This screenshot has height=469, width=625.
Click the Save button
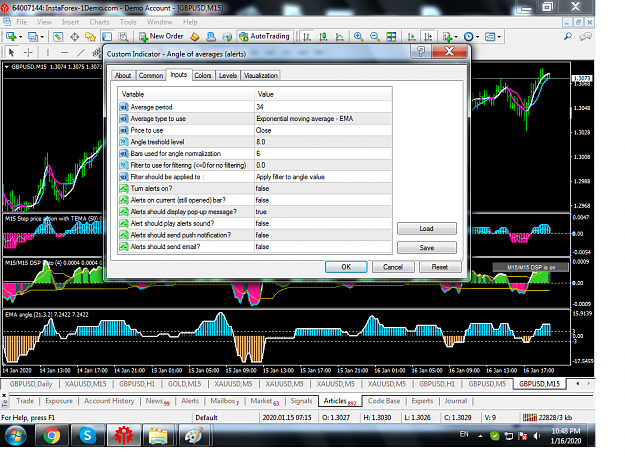pyautogui.click(x=426, y=247)
